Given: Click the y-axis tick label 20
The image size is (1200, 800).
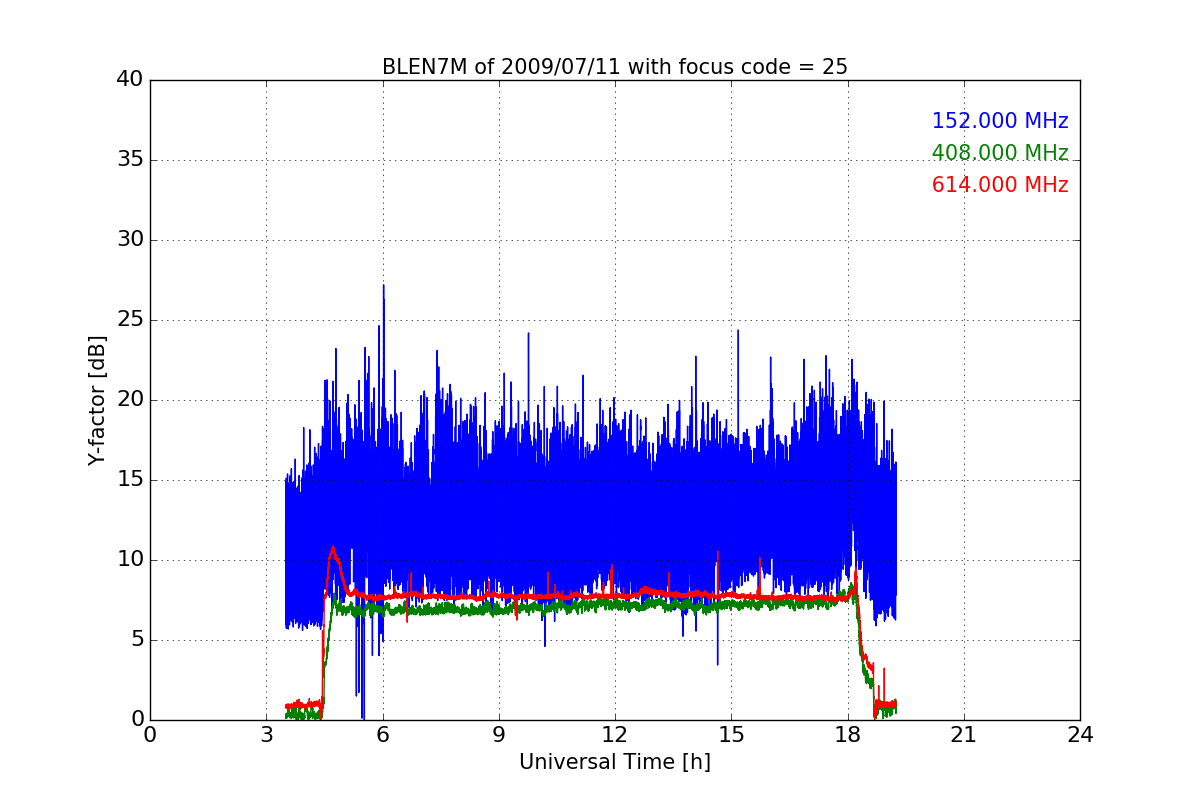Looking at the screenshot, I should point(130,400).
